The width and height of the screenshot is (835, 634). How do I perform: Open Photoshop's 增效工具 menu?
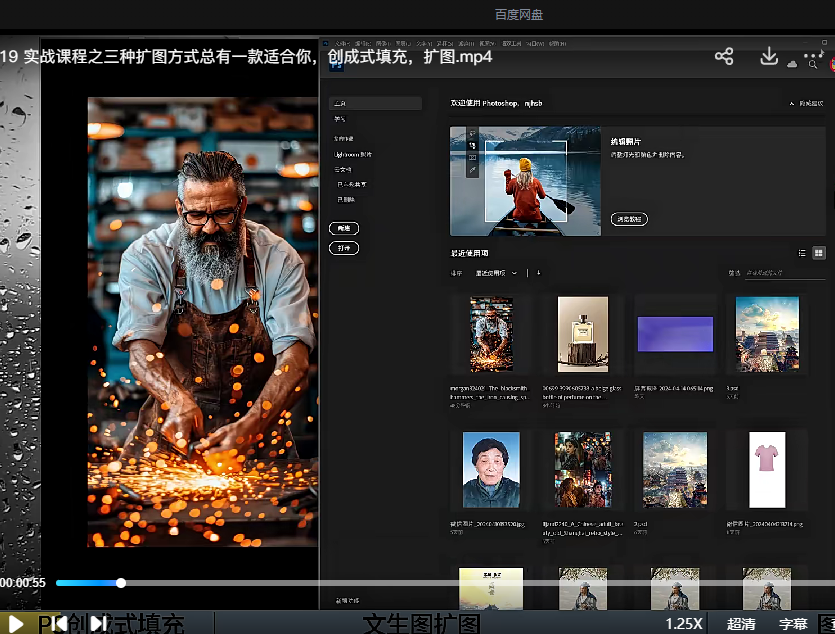click(x=512, y=43)
